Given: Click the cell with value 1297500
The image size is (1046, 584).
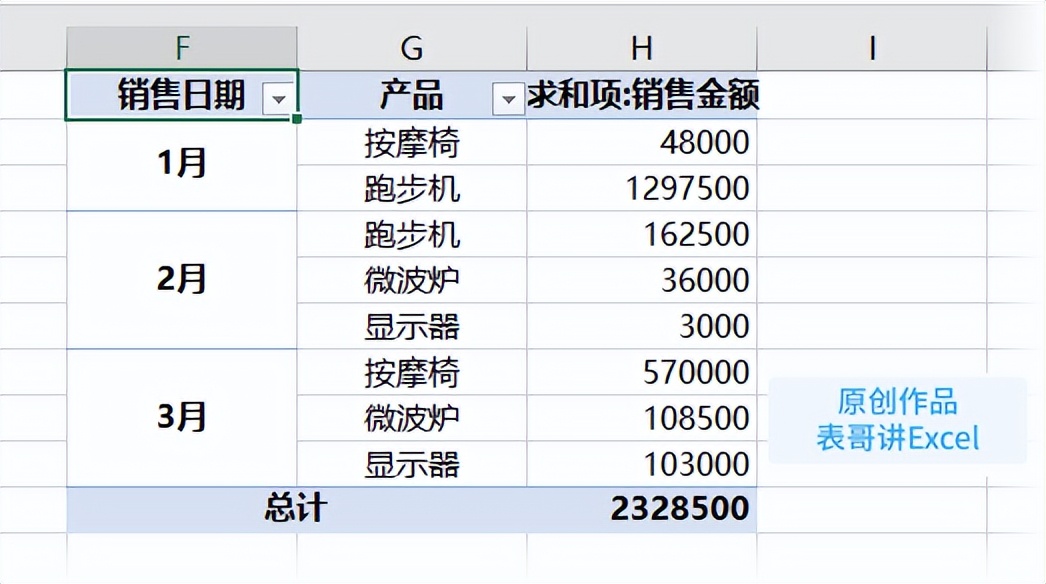Looking at the screenshot, I should coord(642,188).
